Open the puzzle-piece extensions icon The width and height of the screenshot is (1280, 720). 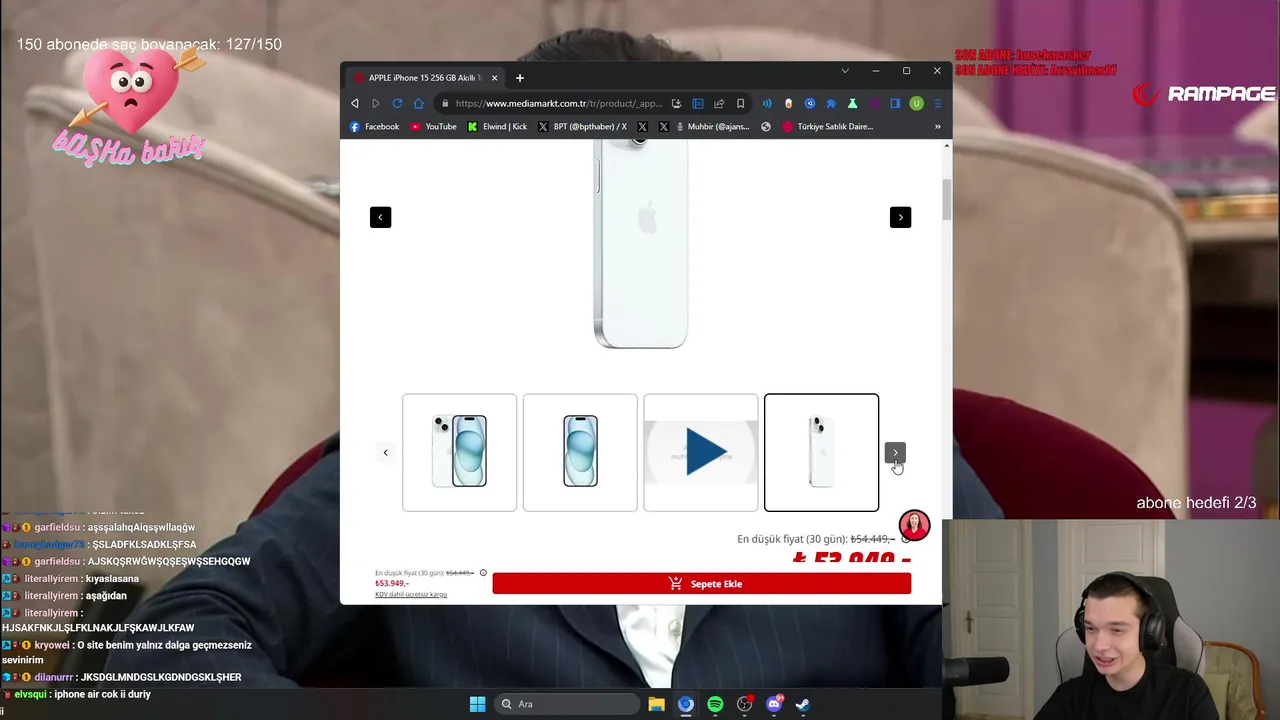[831, 103]
